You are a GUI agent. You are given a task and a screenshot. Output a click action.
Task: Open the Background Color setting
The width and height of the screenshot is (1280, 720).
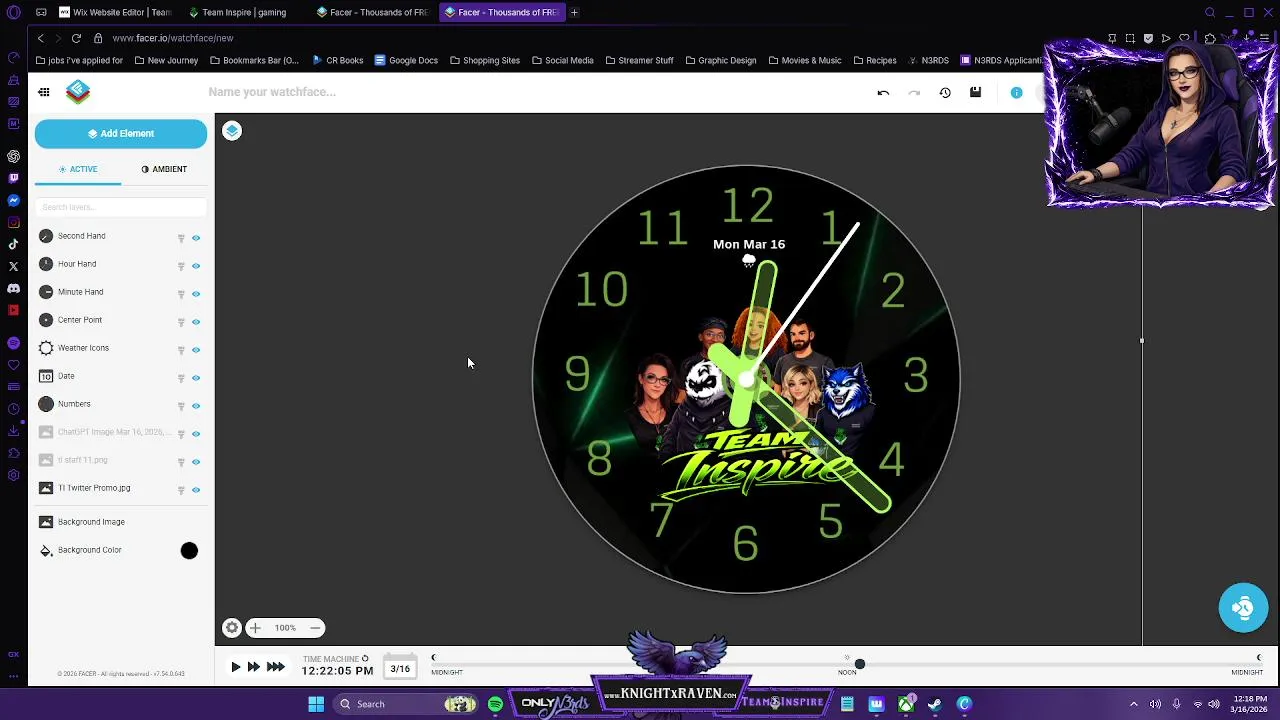(x=90, y=550)
